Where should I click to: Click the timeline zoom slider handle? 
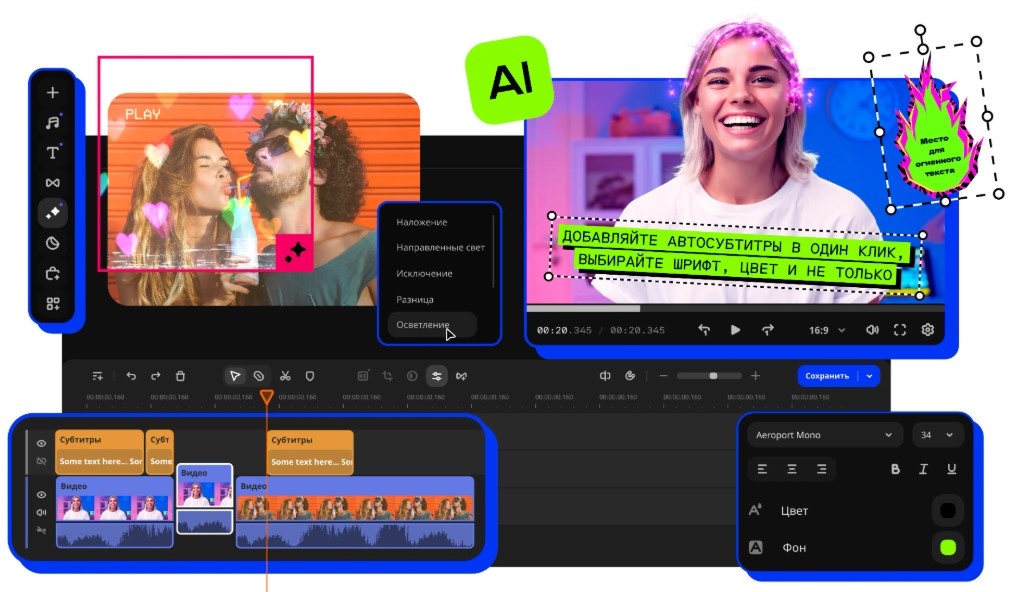[x=713, y=376]
